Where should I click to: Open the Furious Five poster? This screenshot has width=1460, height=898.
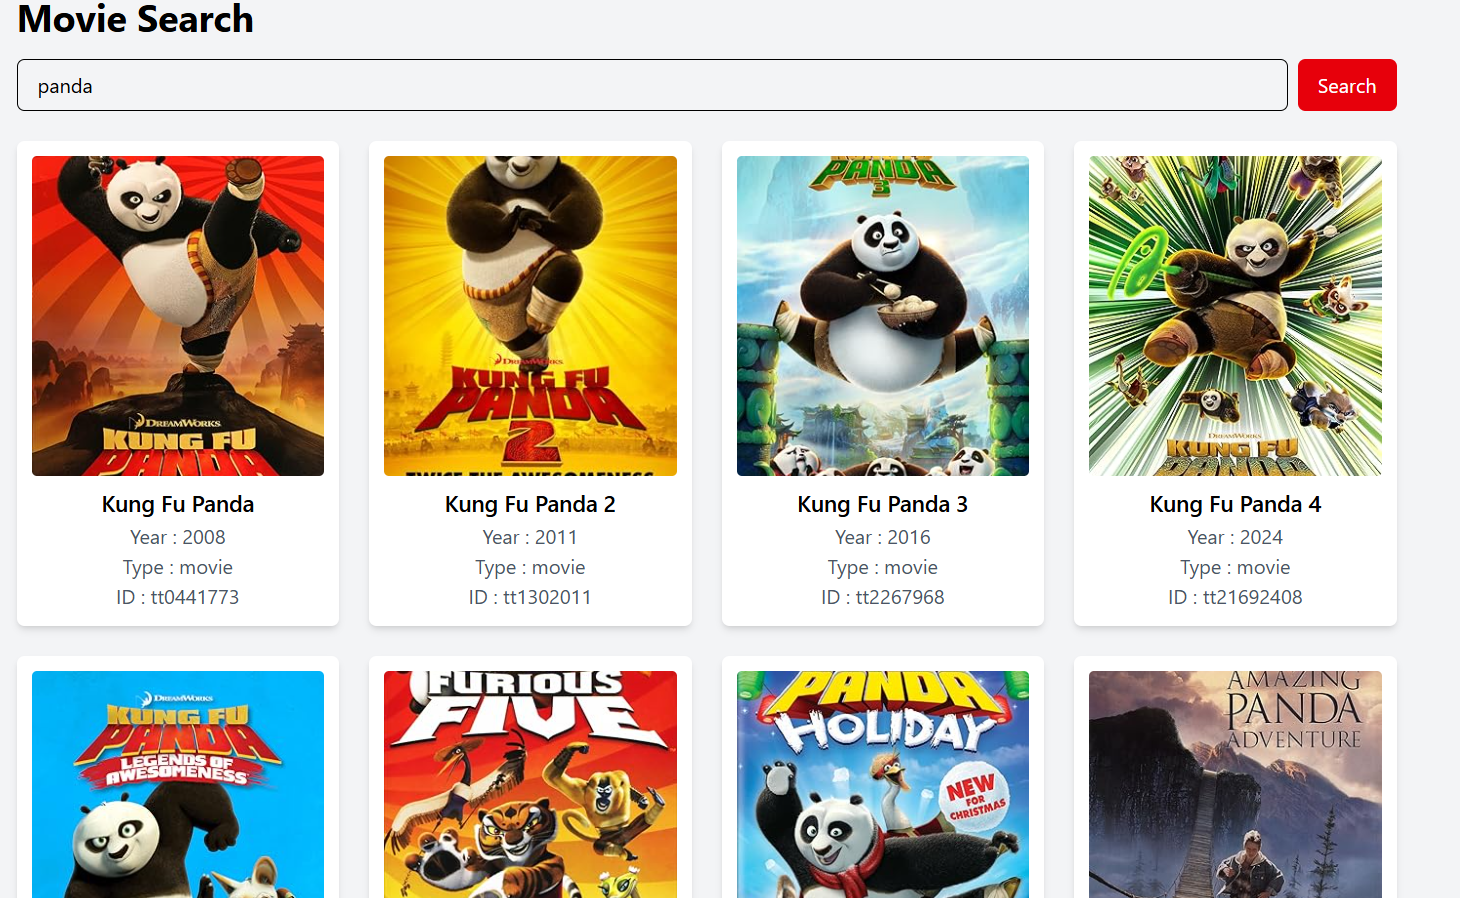[530, 784]
